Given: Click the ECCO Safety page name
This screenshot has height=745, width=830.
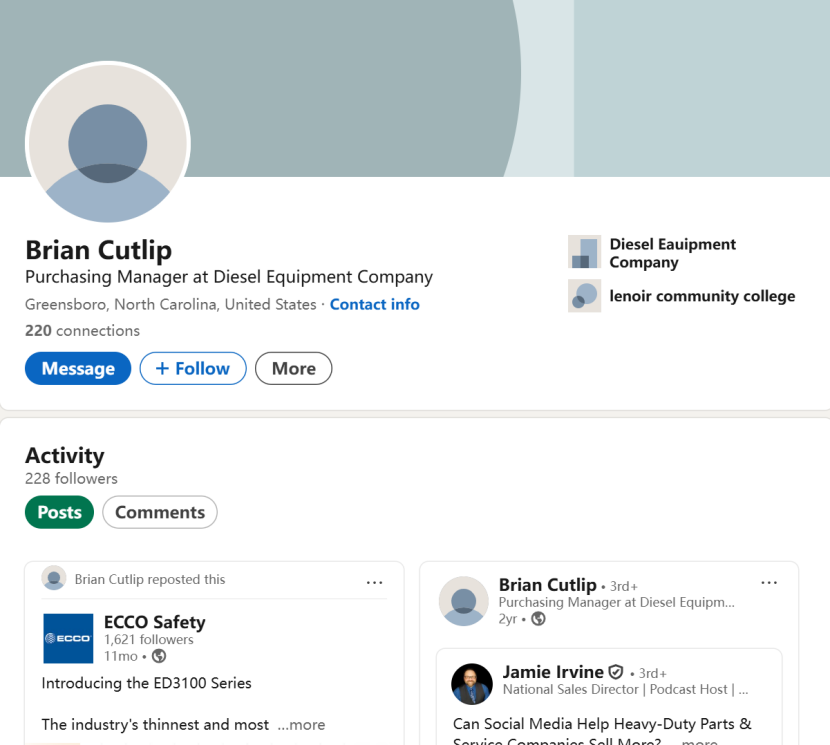Looking at the screenshot, I should pyautogui.click(x=154, y=622).
